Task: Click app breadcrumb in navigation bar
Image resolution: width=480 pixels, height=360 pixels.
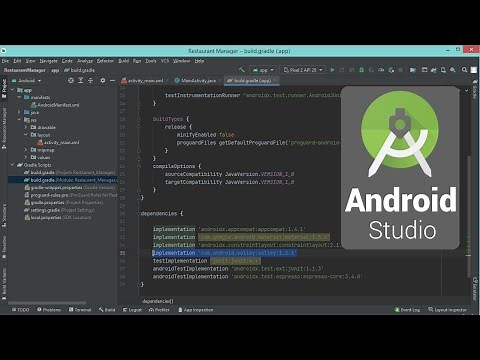Action: [x=55, y=70]
